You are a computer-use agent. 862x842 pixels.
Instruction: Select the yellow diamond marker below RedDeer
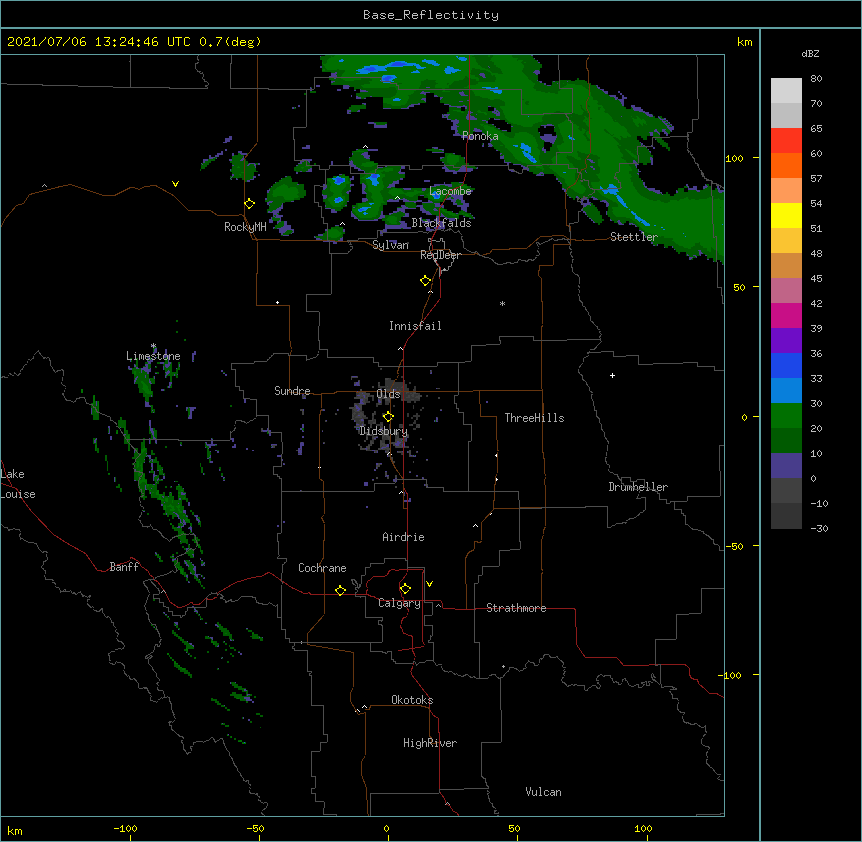pyautogui.click(x=426, y=281)
